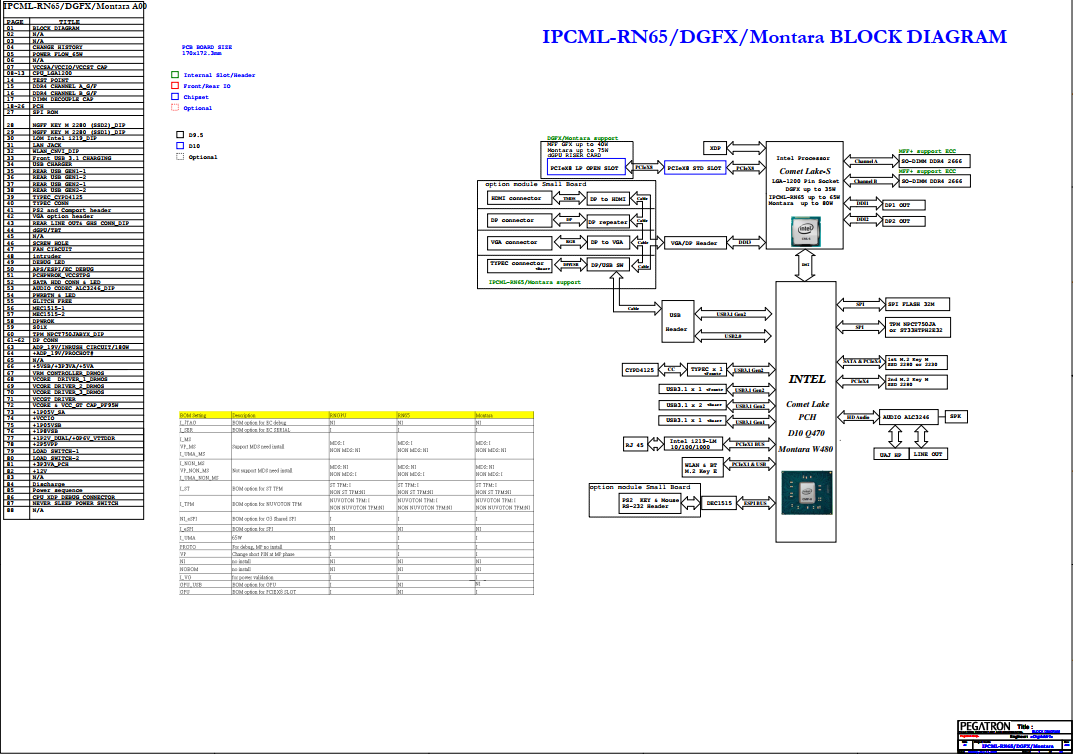Select the SPK block

[955, 416]
